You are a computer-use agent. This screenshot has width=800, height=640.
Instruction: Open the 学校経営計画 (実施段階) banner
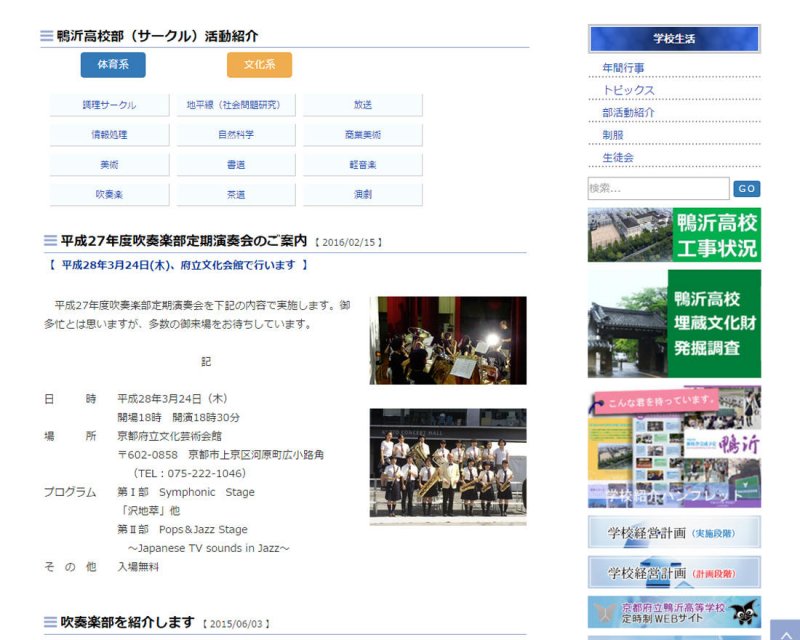674,533
